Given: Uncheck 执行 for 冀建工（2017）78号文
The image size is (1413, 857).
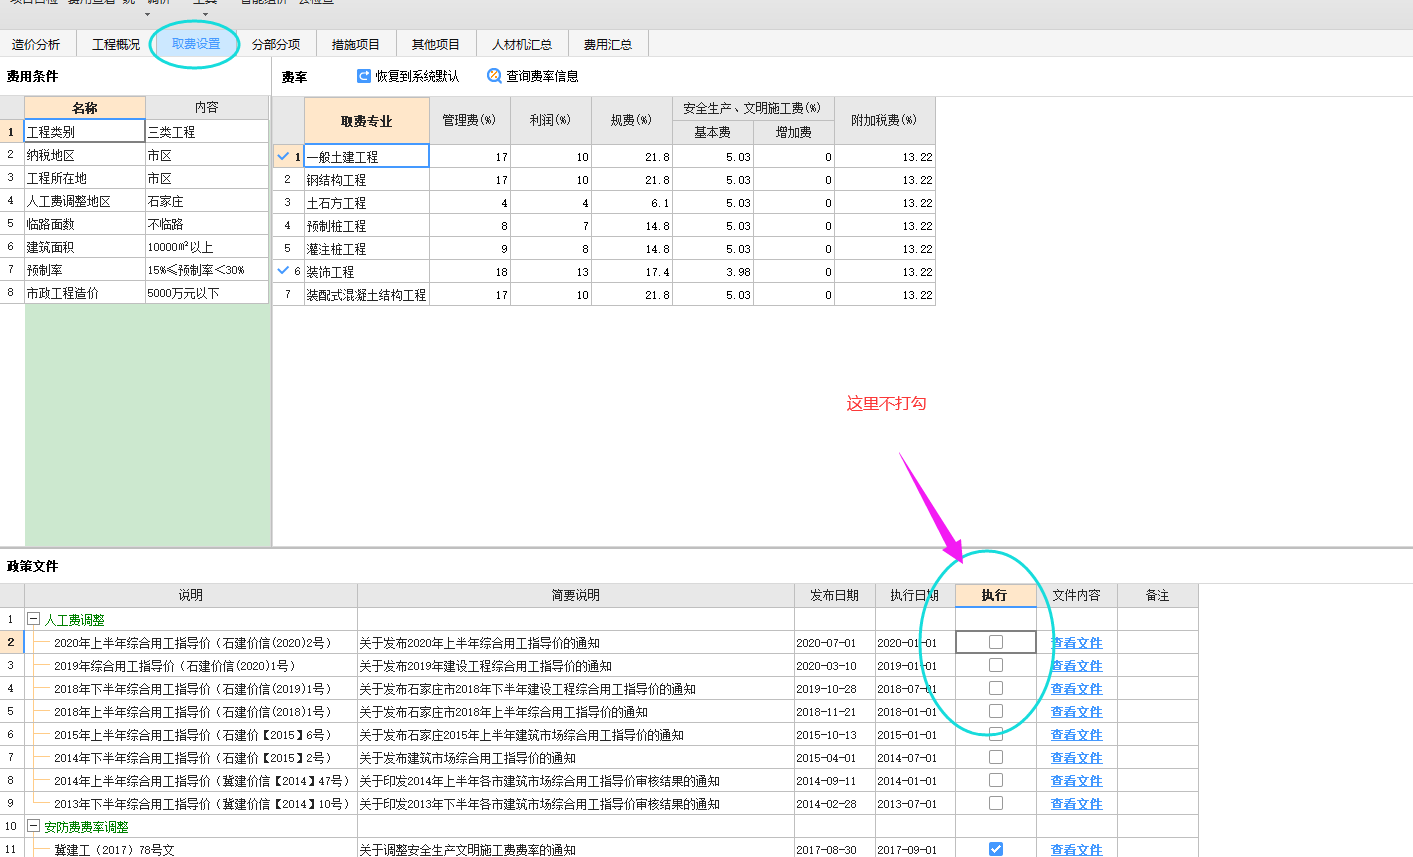Looking at the screenshot, I should point(996,849).
